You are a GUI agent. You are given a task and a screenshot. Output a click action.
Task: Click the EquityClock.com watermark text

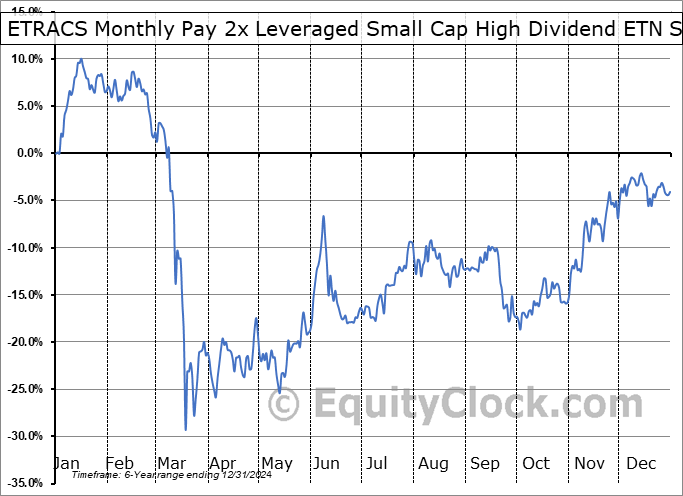(464, 405)
